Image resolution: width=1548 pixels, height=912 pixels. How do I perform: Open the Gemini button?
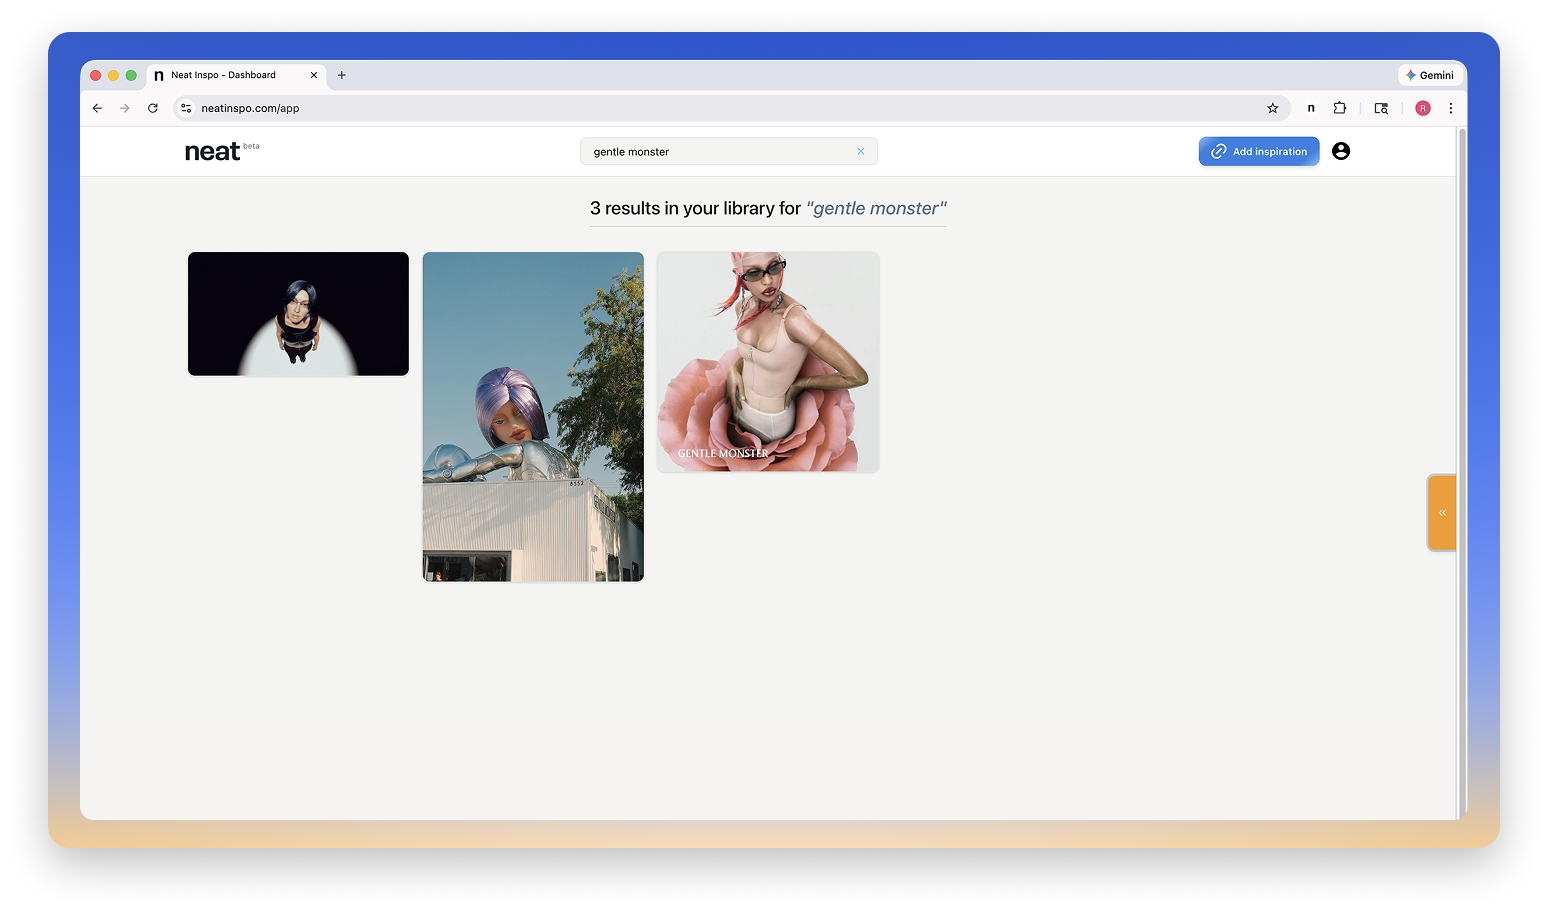[x=1430, y=75]
